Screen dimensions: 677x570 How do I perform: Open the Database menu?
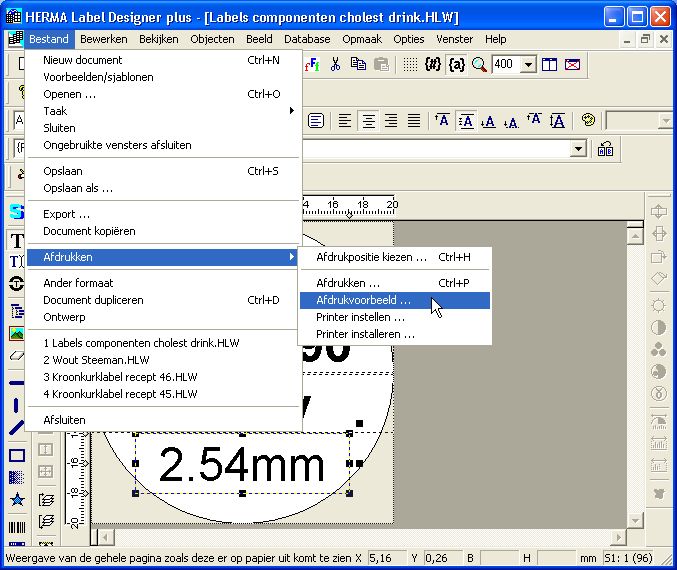pos(307,39)
